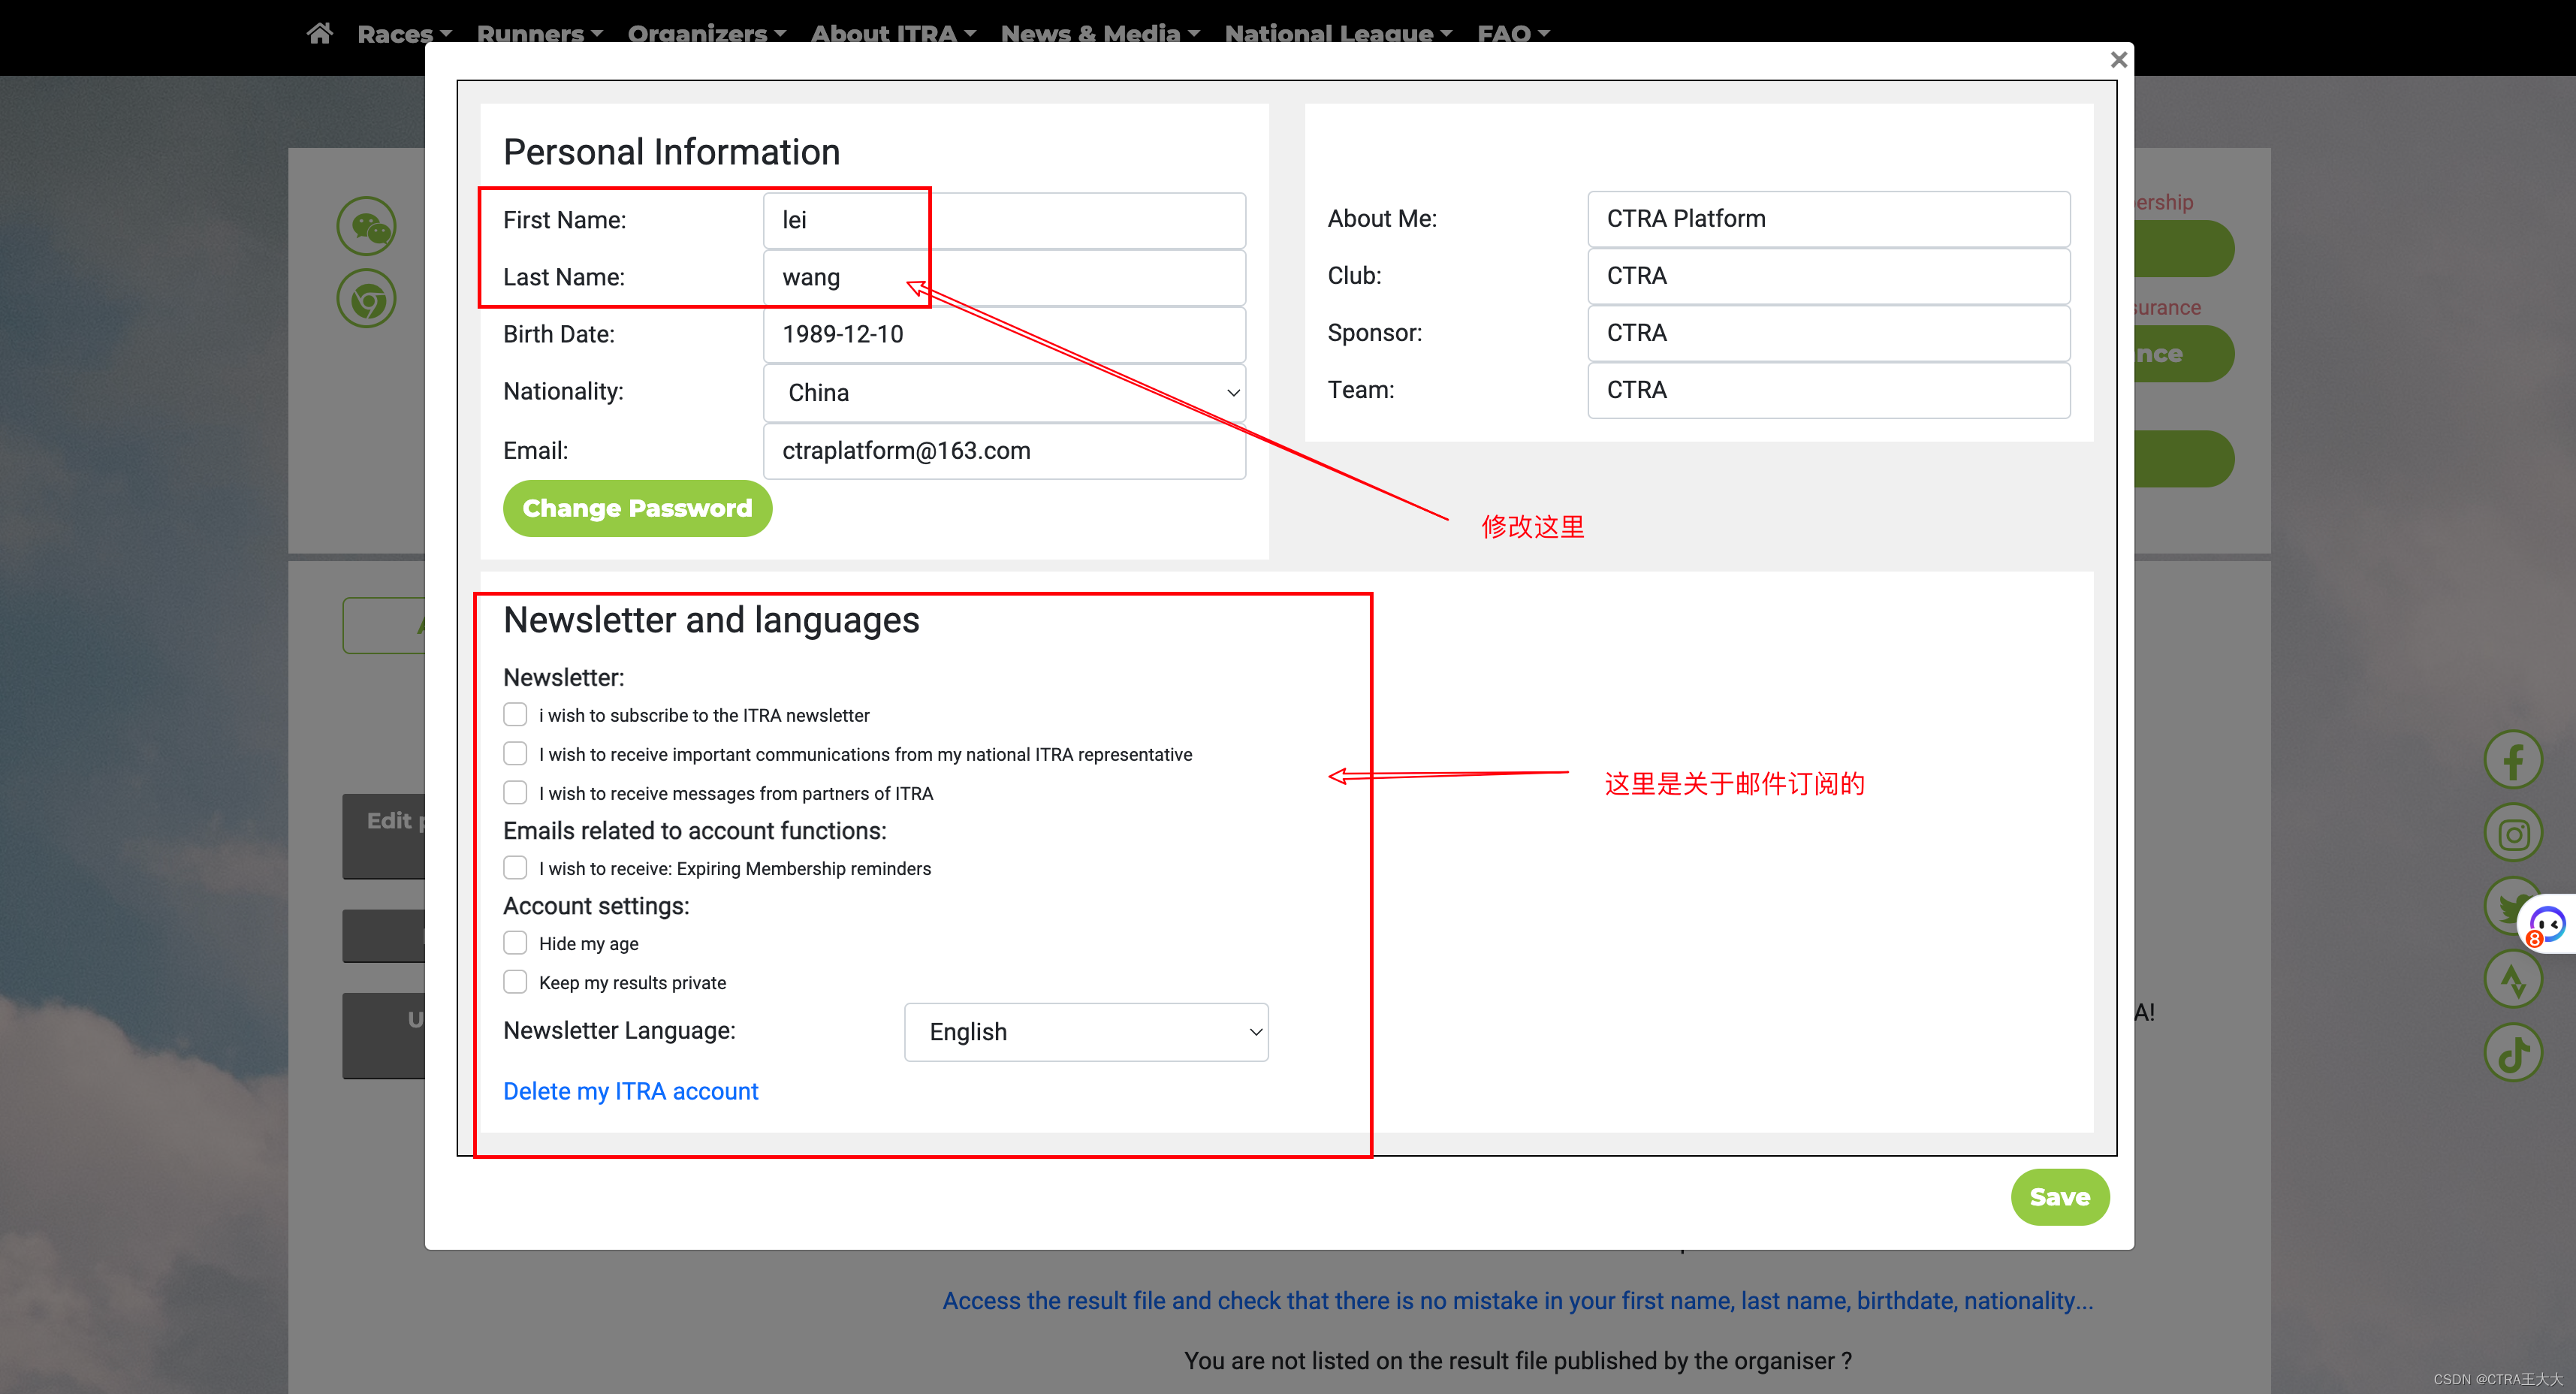The height and width of the screenshot is (1394, 2576).
Task: Toggle Hide my age checkbox
Action: point(515,942)
